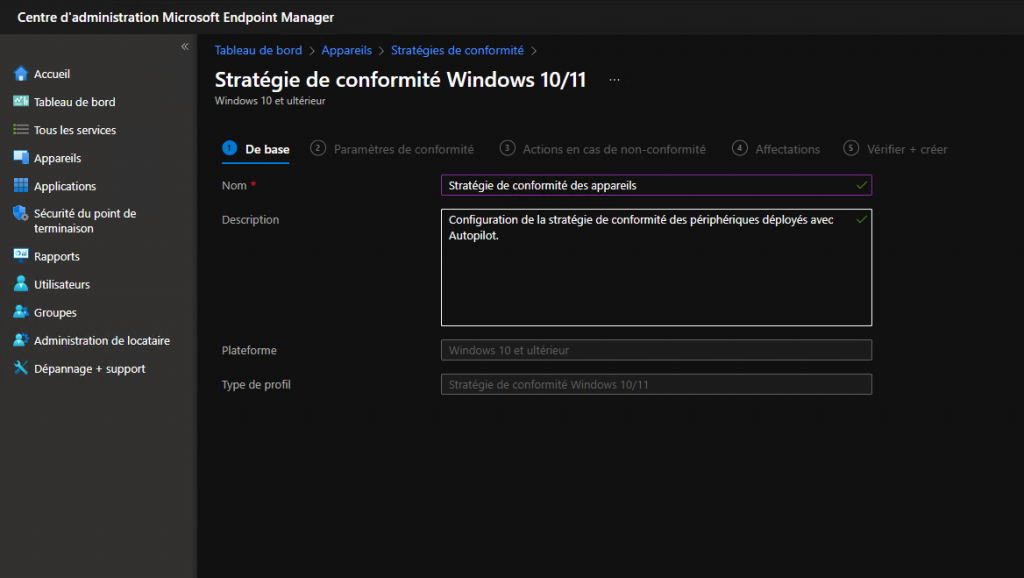Click the disabled Plateforme field
1024x578 pixels.
(656, 350)
